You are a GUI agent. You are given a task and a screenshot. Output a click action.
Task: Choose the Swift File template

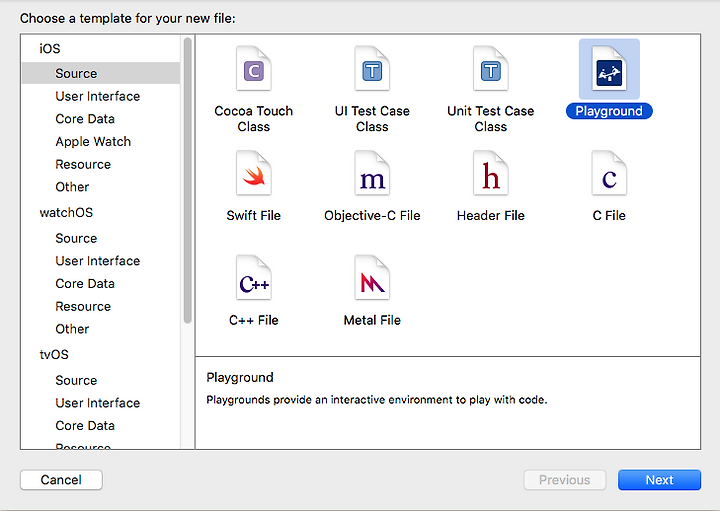[x=253, y=174]
